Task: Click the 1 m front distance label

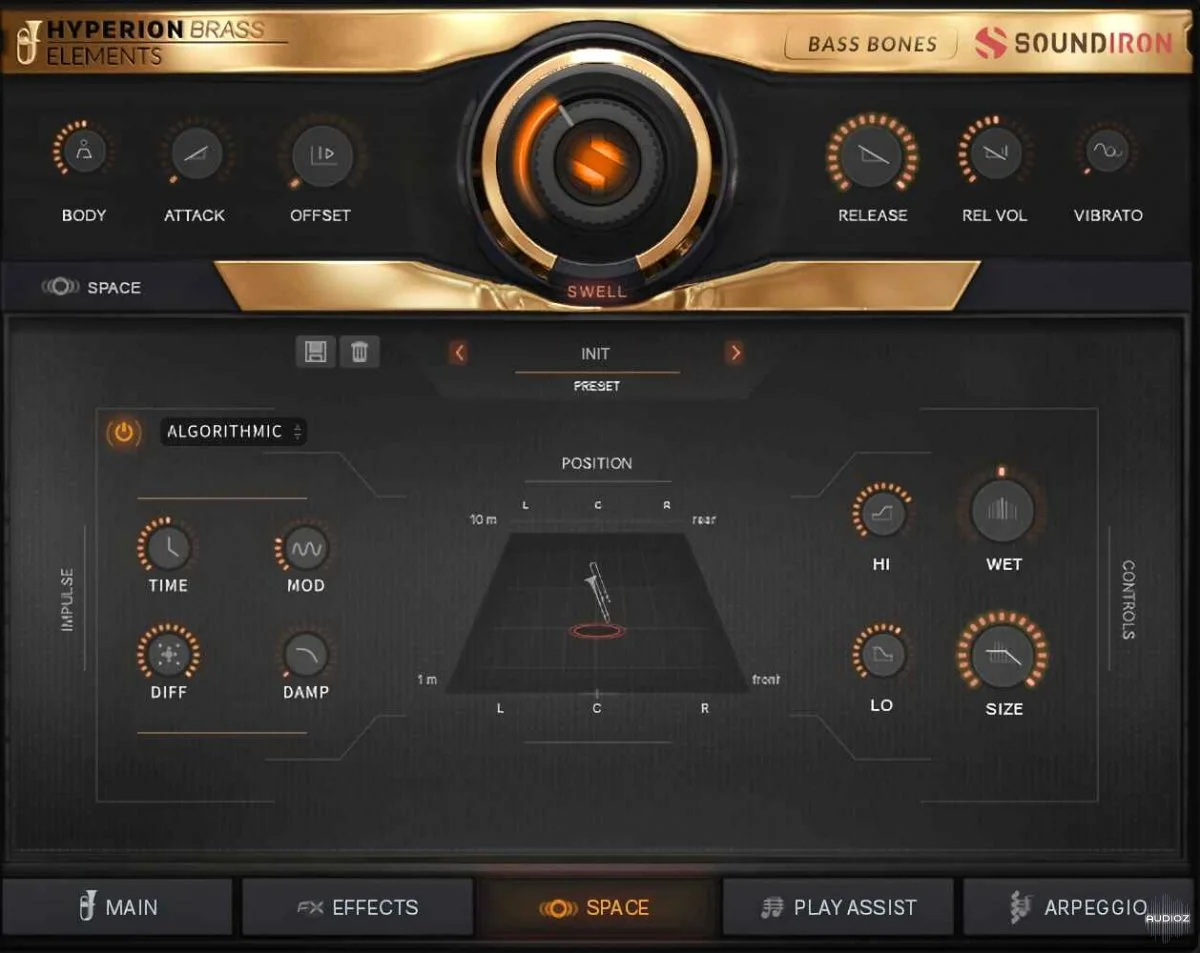Action: click(x=427, y=680)
